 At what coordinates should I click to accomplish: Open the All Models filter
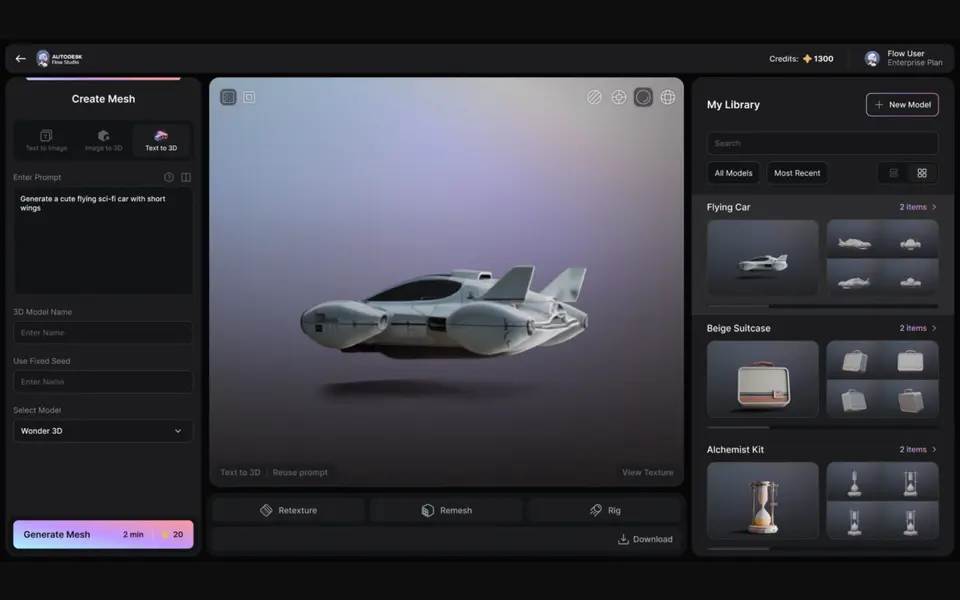[733, 173]
